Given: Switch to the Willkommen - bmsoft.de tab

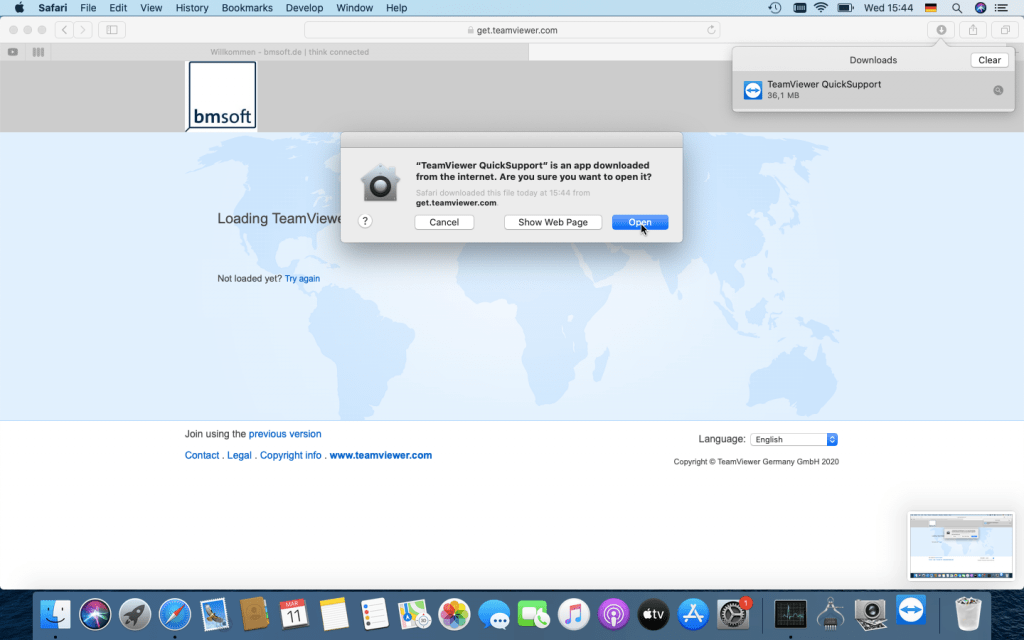Looking at the screenshot, I should 289,52.
